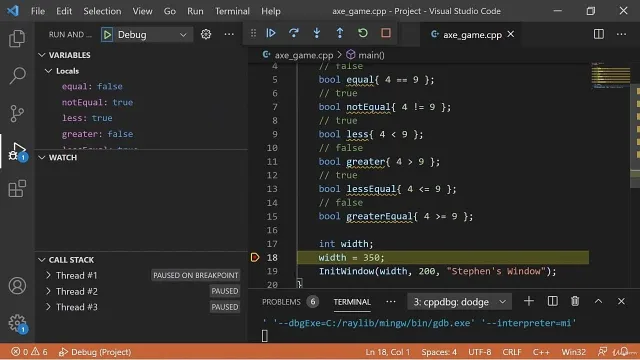Close the terminal panel
Viewport: 640px width, 360px height.
pos(621,302)
